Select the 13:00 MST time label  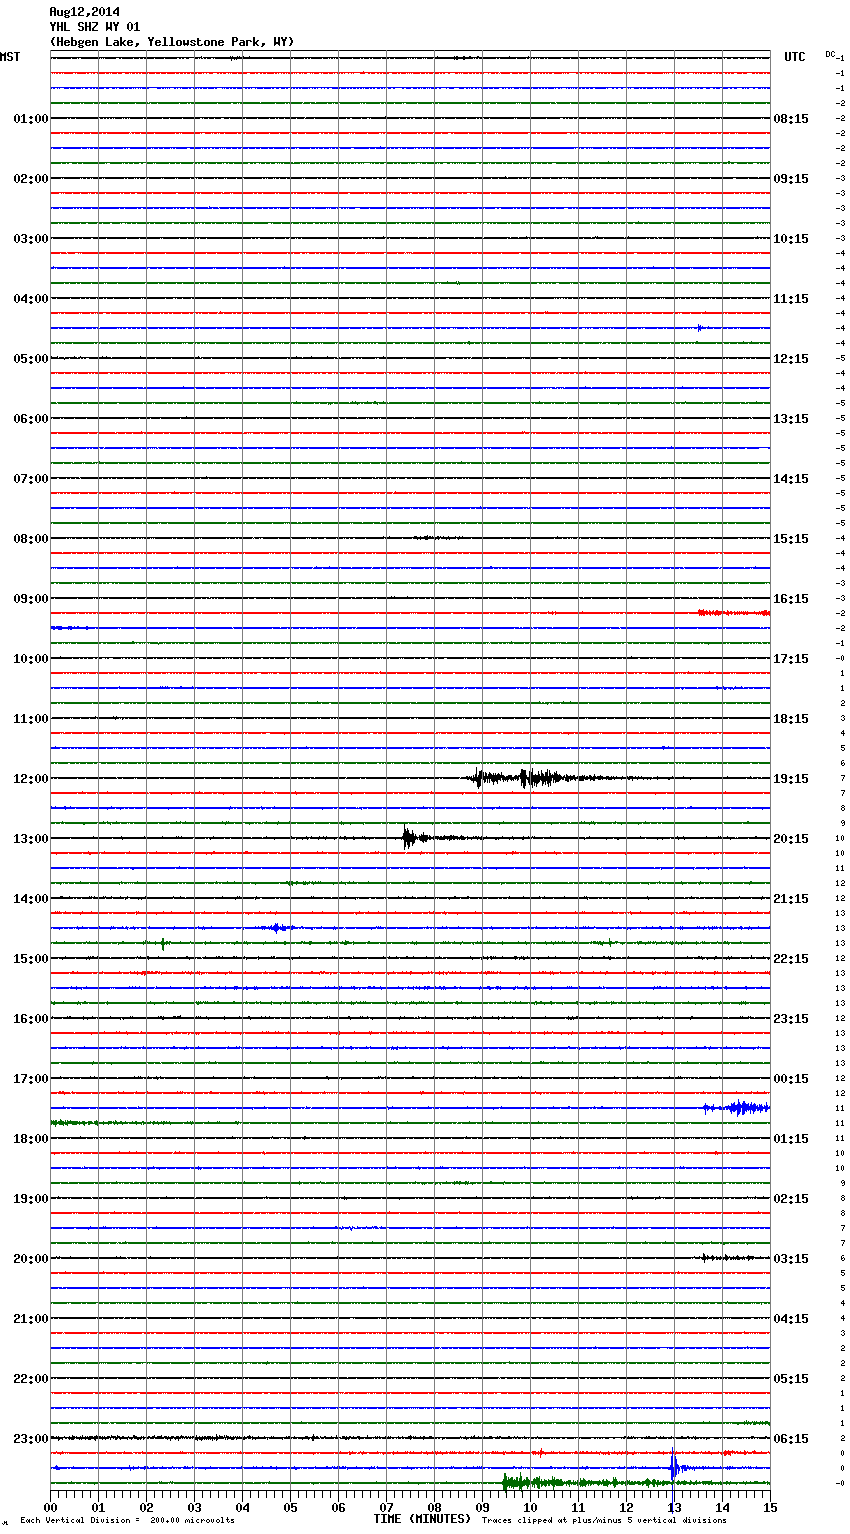[x=31, y=839]
